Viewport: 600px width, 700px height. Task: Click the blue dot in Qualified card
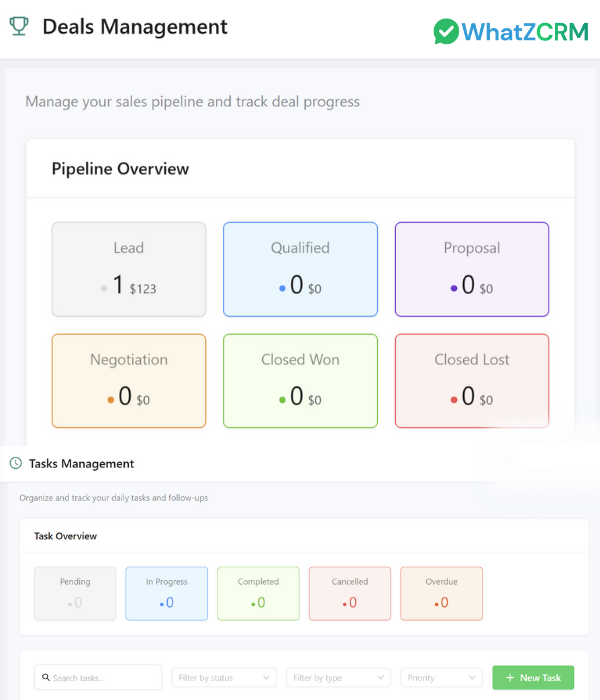(283, 289)
